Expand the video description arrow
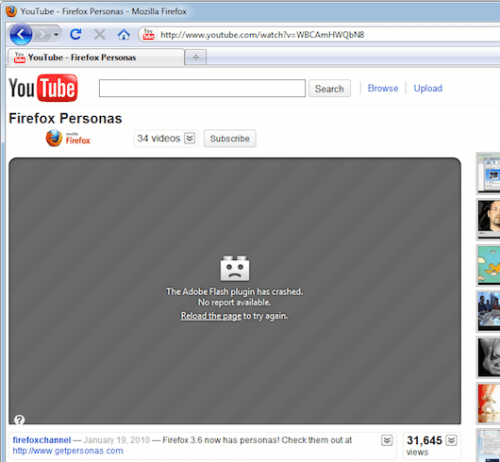The width and height of the screenshot is (500, 462). pos(387,440)
